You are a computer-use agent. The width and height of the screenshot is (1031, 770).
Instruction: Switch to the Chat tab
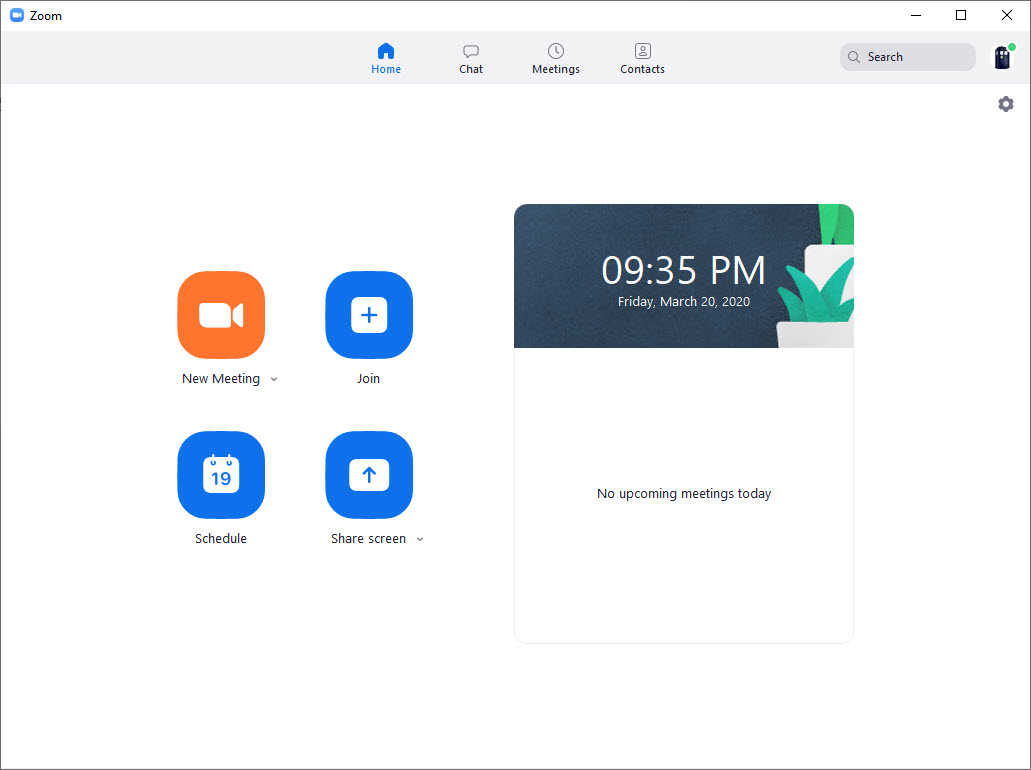(471, 58)
